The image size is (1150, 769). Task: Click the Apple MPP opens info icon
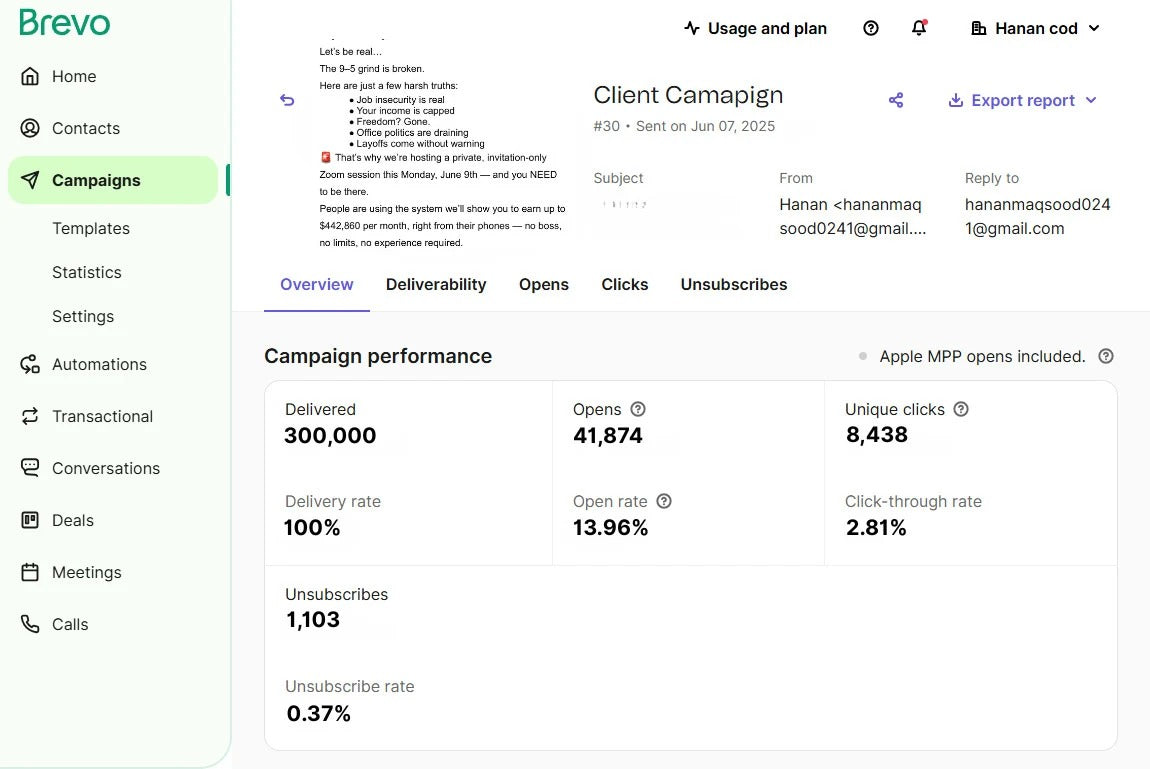coord(1106,356)
